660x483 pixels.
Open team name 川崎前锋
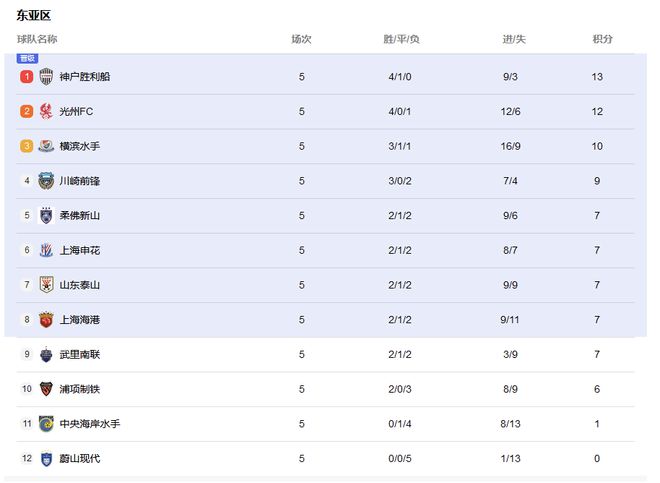click(x=80, y=181)
